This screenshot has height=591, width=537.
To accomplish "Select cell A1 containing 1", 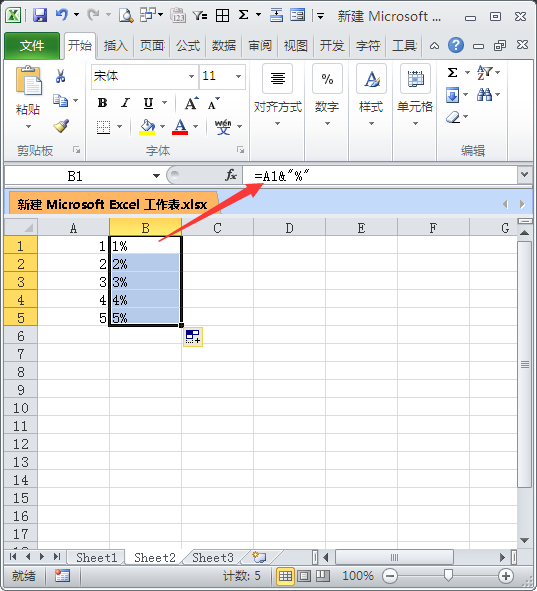I will (73, 246).
